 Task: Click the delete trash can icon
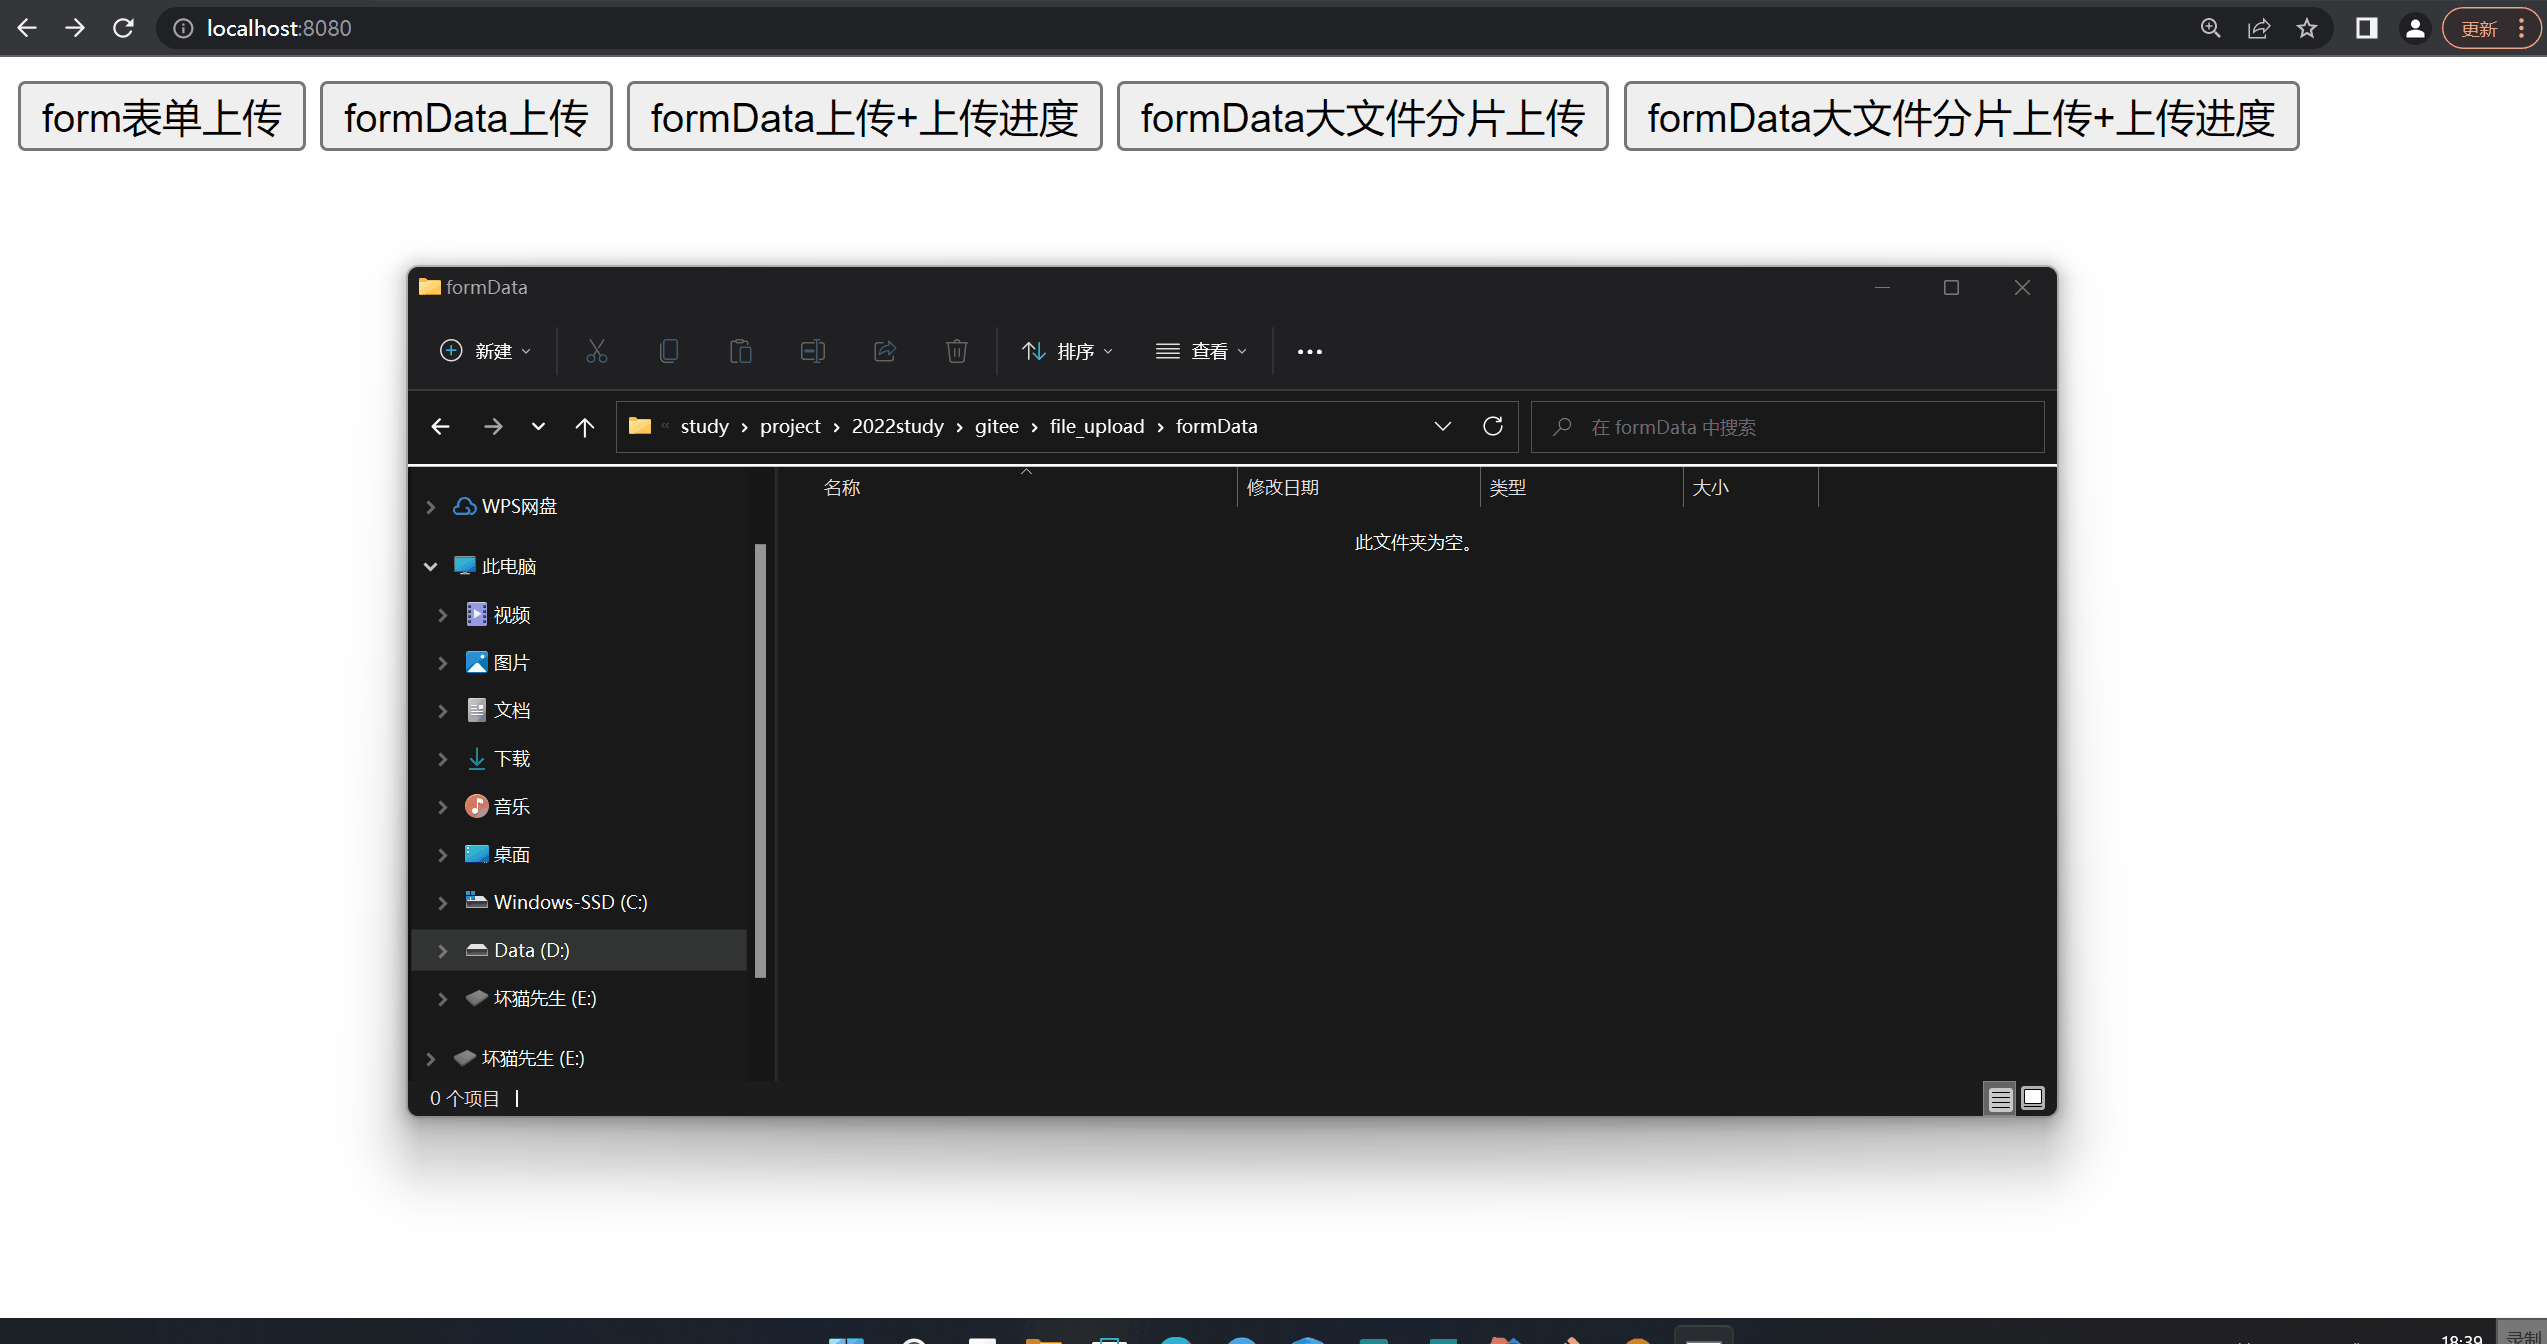[x=957, y=351]
